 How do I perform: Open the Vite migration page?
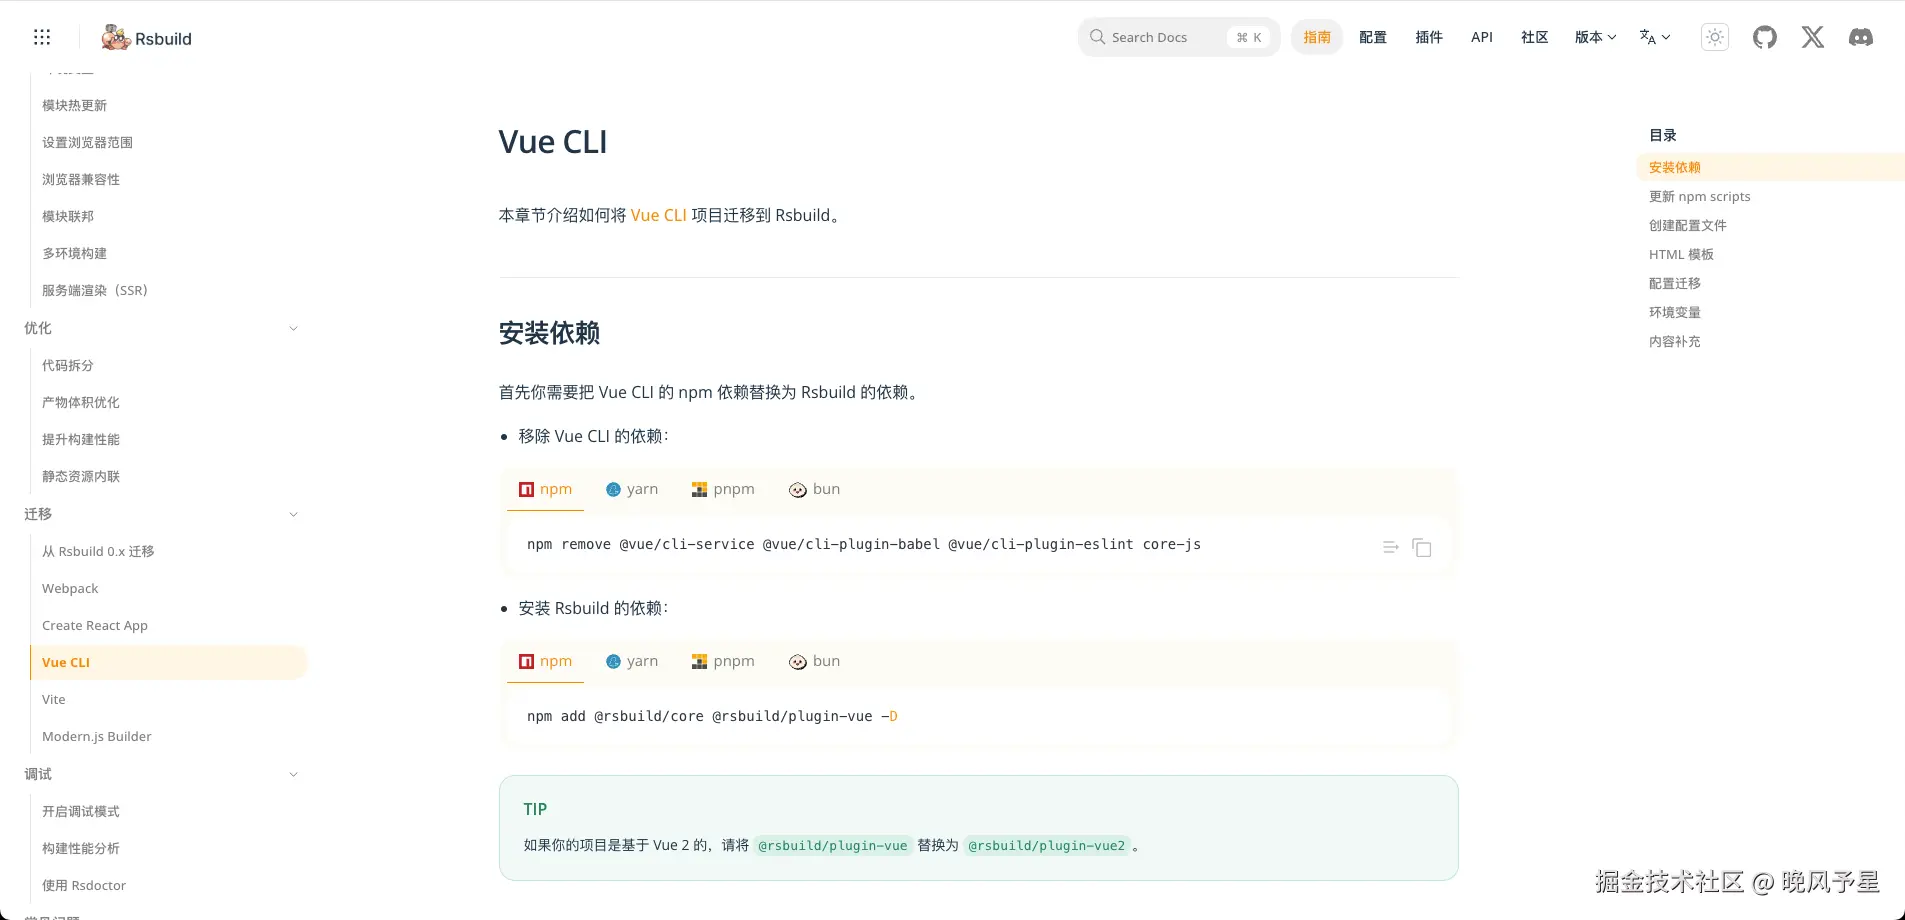[54, 699]
